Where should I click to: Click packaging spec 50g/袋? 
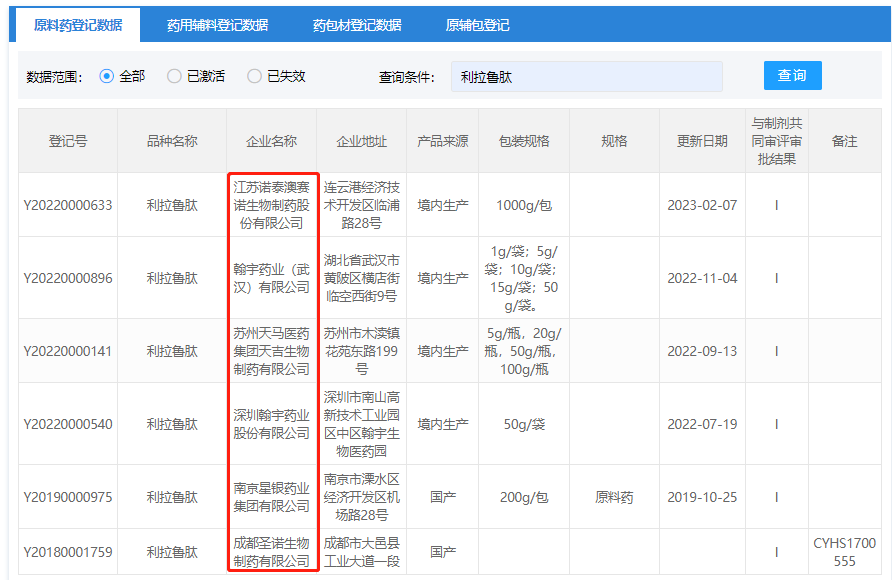524,424
